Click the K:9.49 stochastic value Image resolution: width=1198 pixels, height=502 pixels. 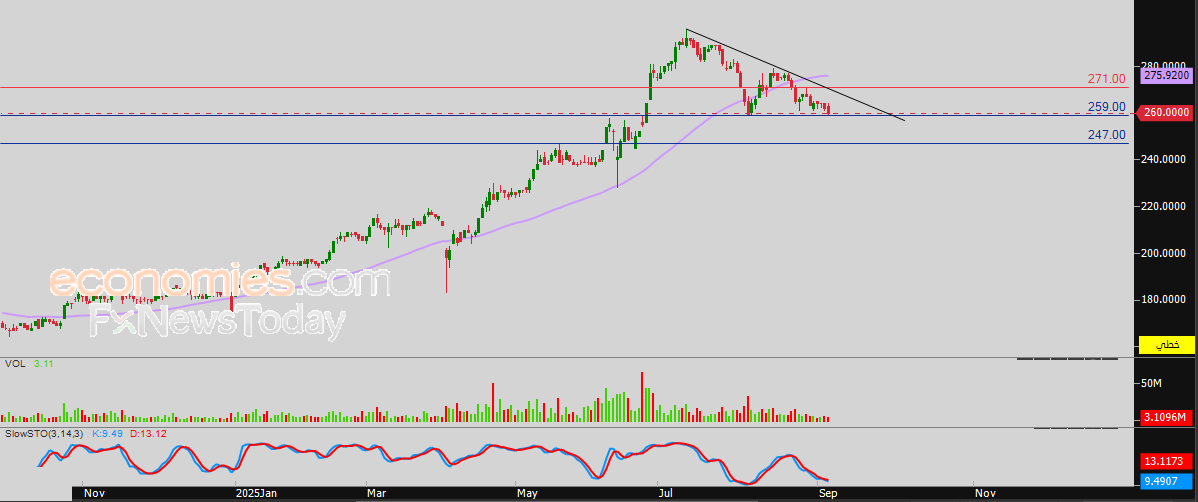pos(108,433)
